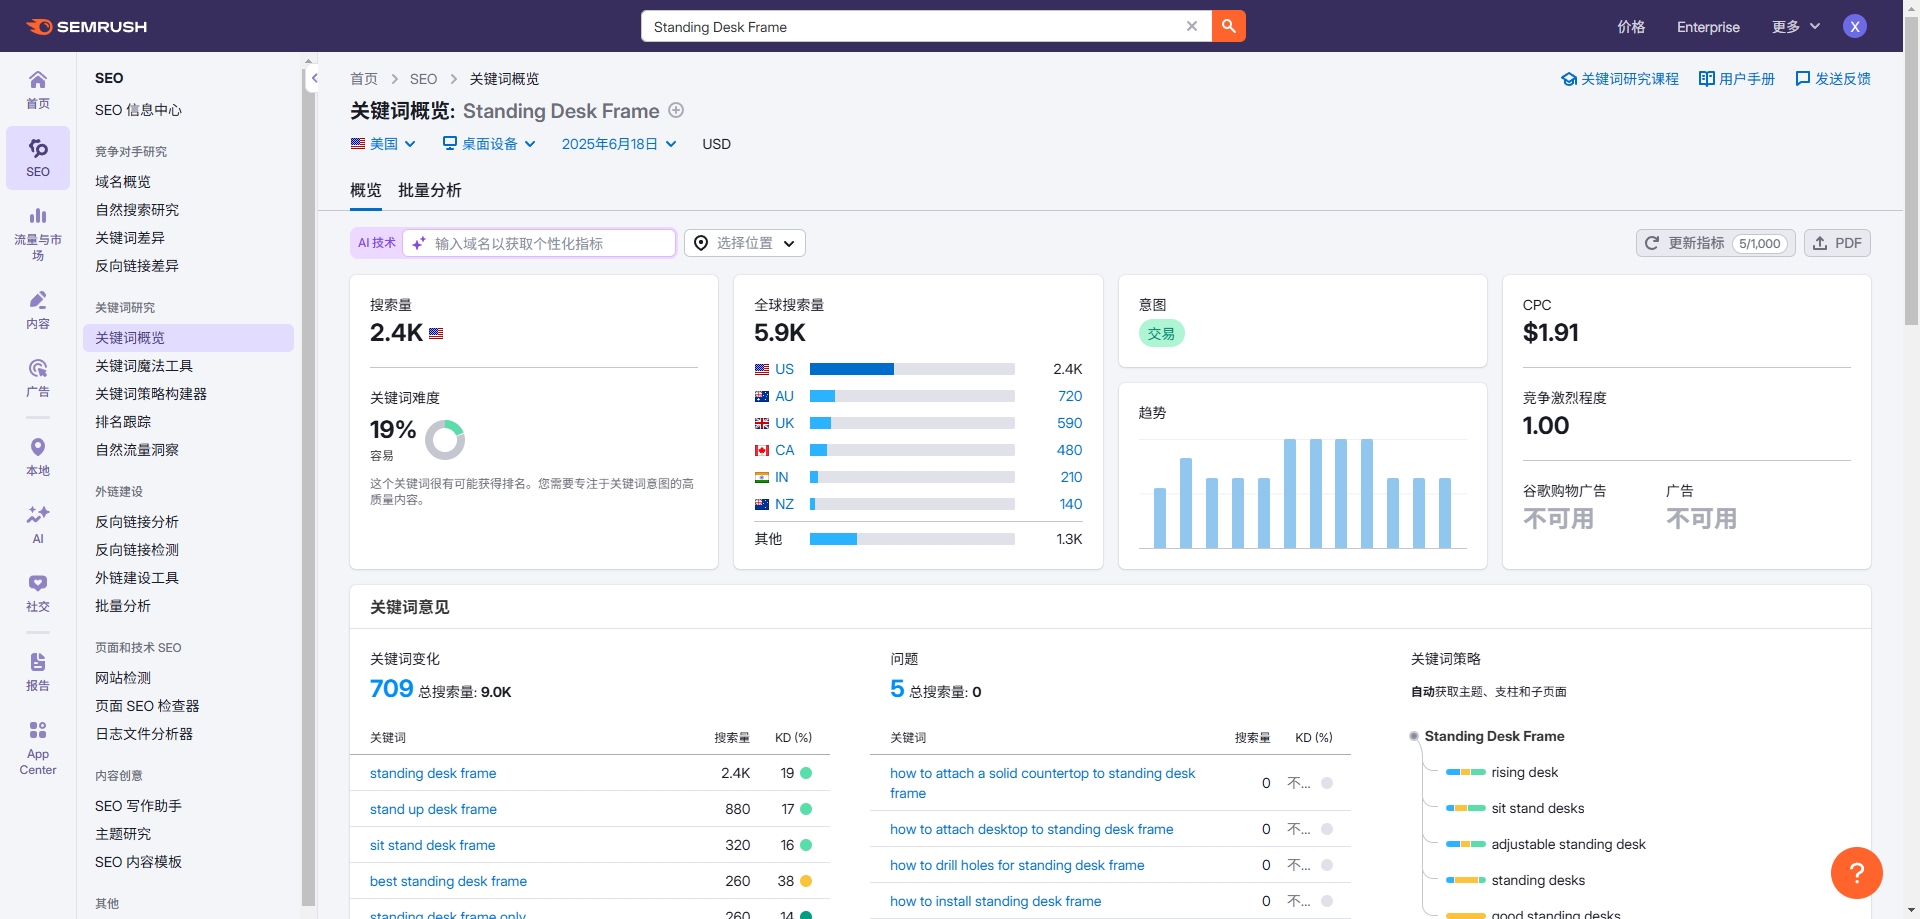Select 'adjustable standing desk' strategy item

coord(1568,844)
